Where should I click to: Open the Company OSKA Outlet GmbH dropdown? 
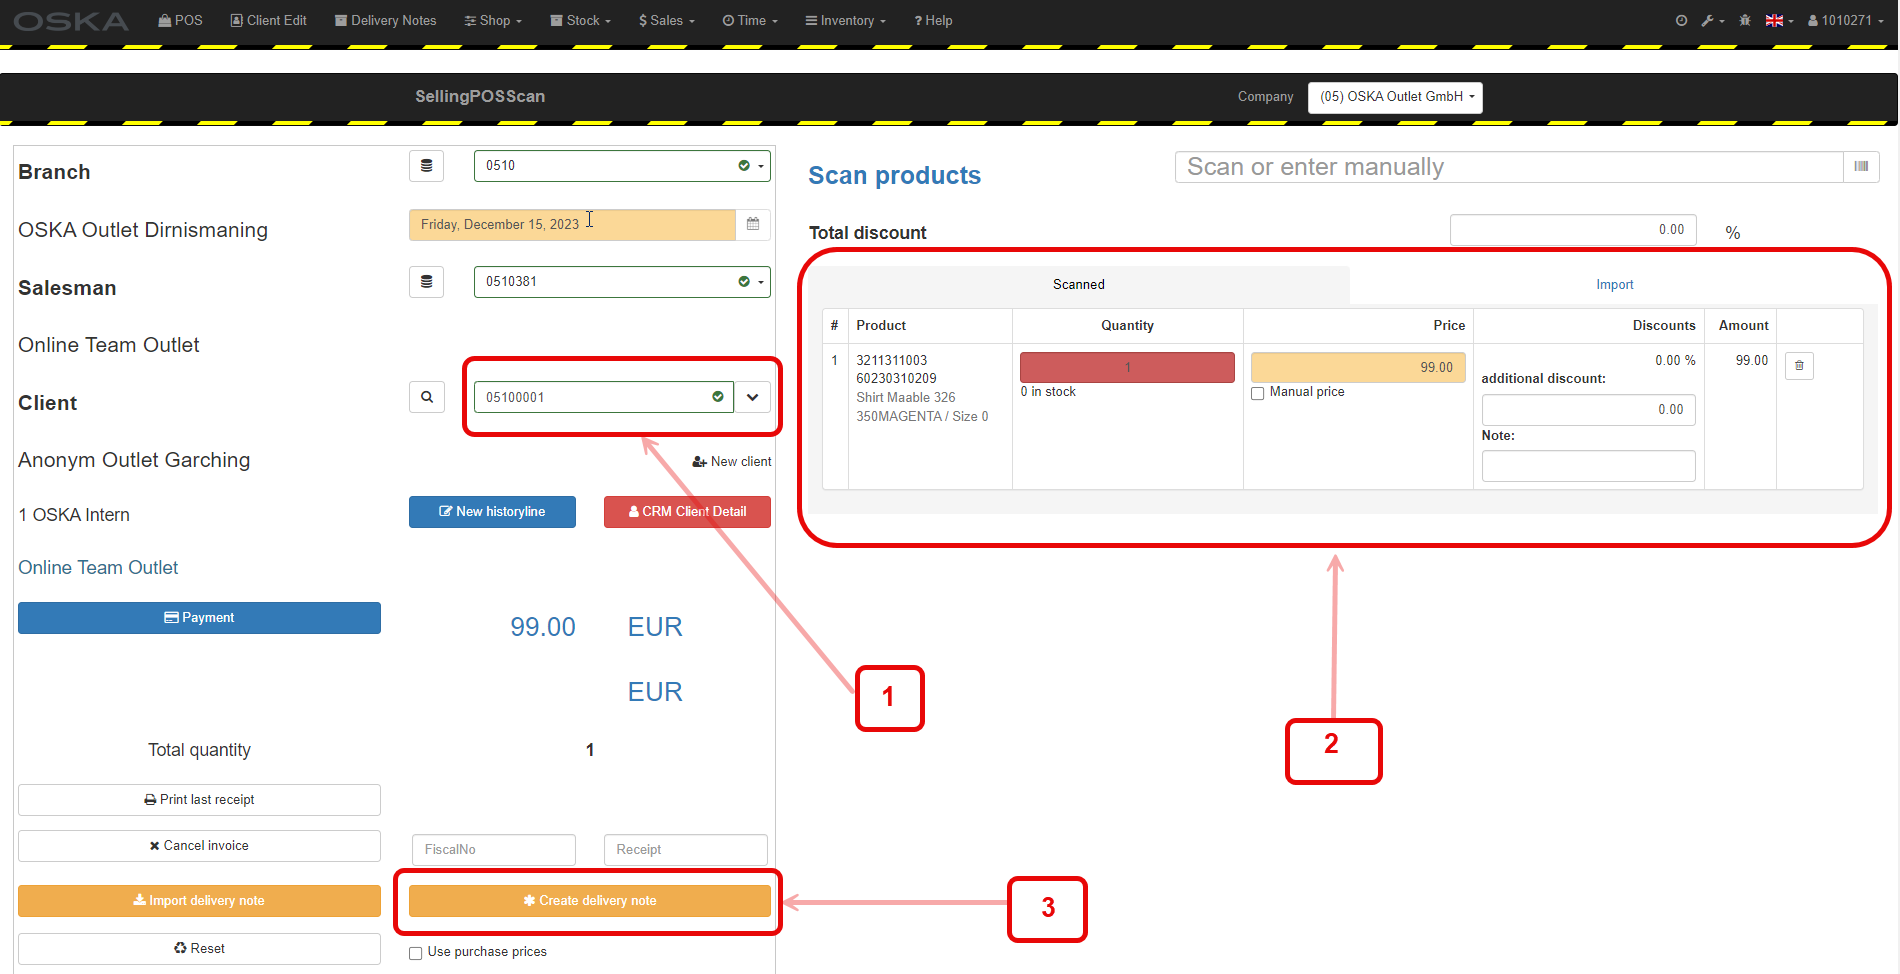pos(1395,97)
